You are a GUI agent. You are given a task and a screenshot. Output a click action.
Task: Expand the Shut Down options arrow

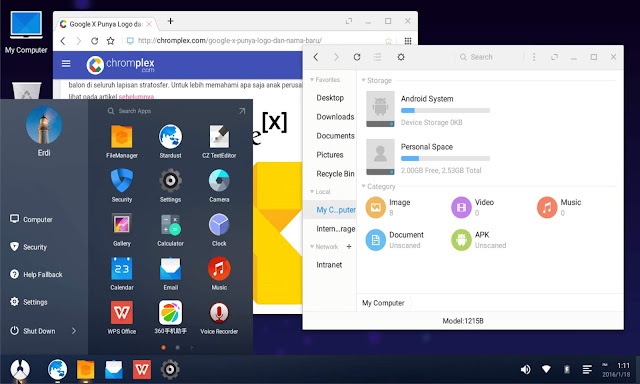point(74,331)
